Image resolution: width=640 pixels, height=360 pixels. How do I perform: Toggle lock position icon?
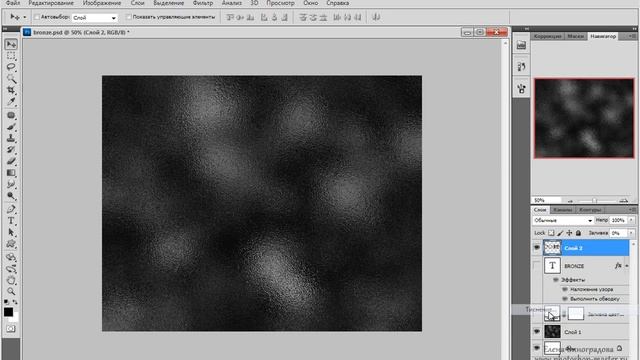(569, 233)
